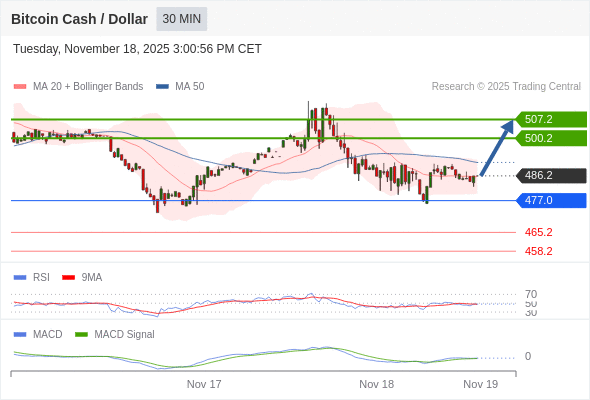Click the MA 20 + Bollinger Bands swatch

tap(20, 87)
